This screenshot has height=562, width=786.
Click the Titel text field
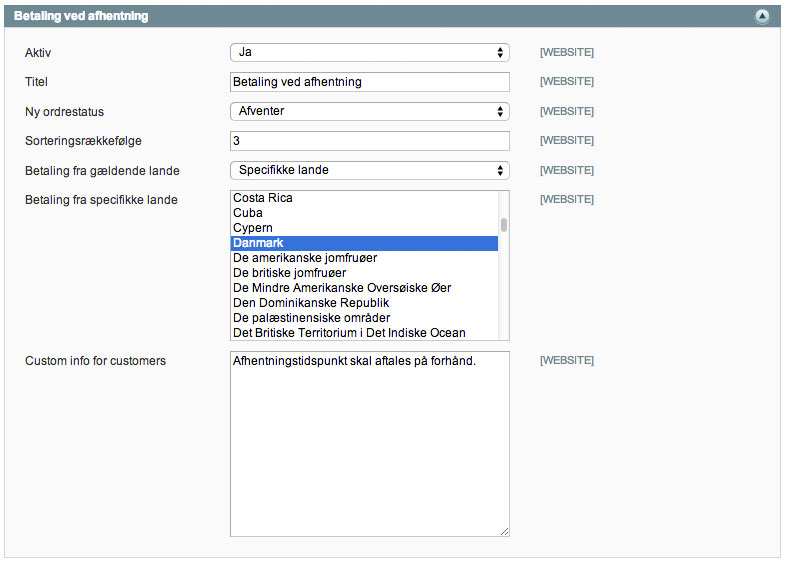[x=369, y=82]
